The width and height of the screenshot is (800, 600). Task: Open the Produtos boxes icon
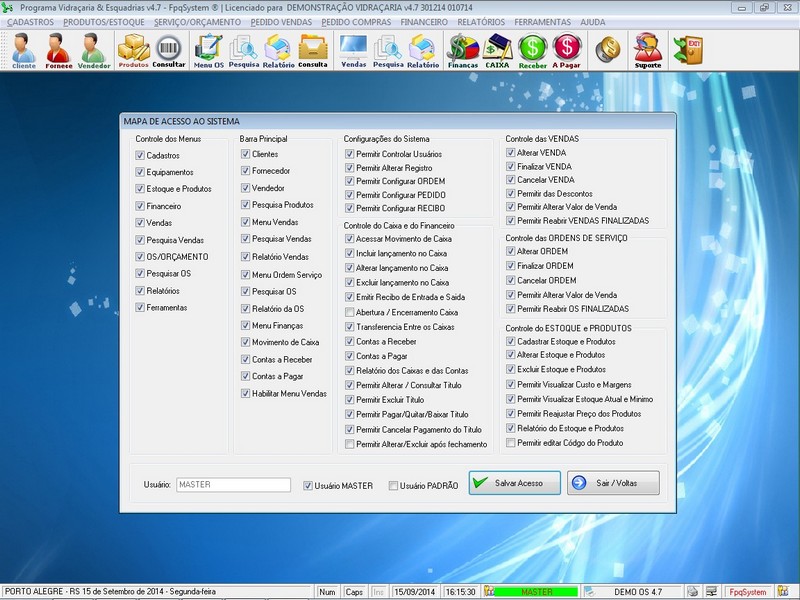point(133,49)
